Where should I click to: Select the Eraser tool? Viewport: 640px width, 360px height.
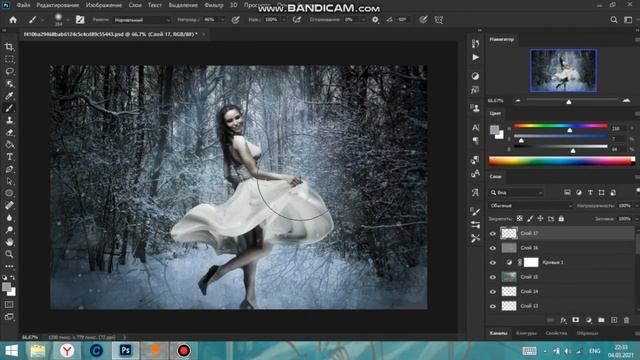9,133
